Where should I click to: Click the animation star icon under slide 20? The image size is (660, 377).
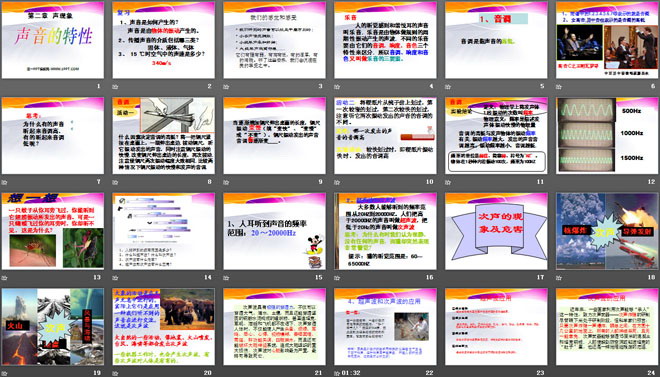[x=115, y=373]
